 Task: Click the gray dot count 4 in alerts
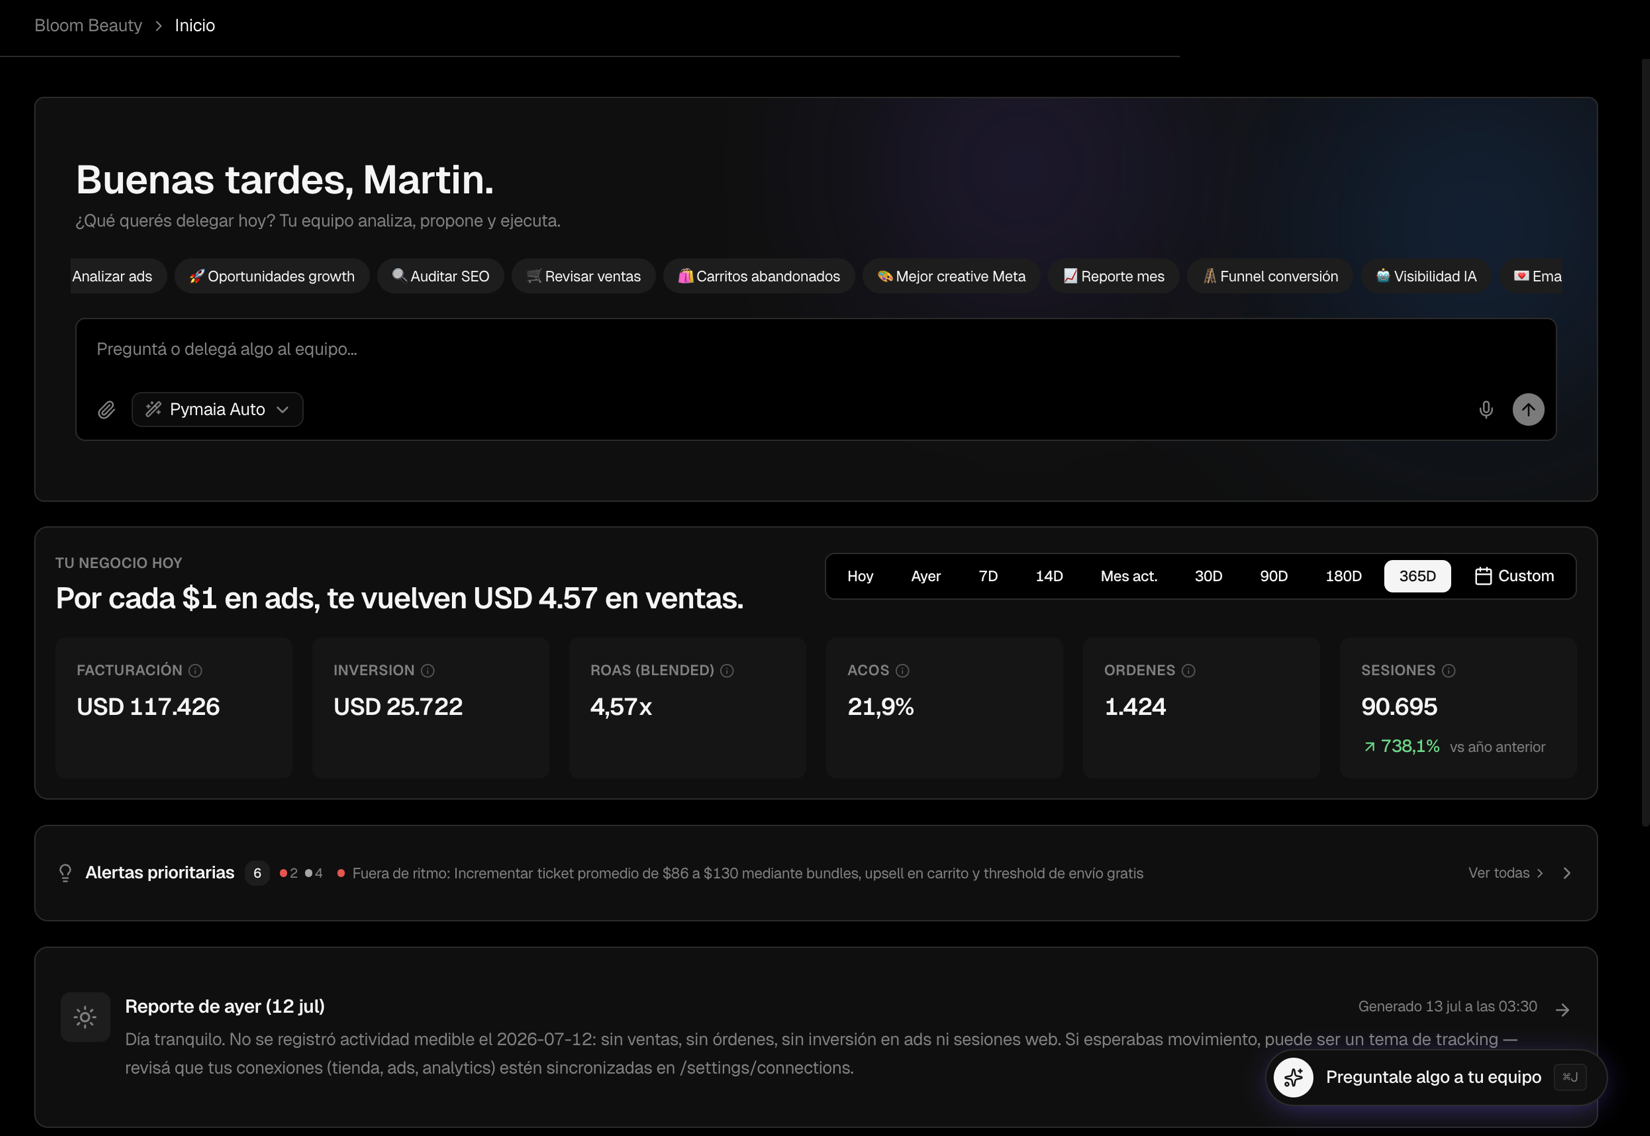[313, 873]
